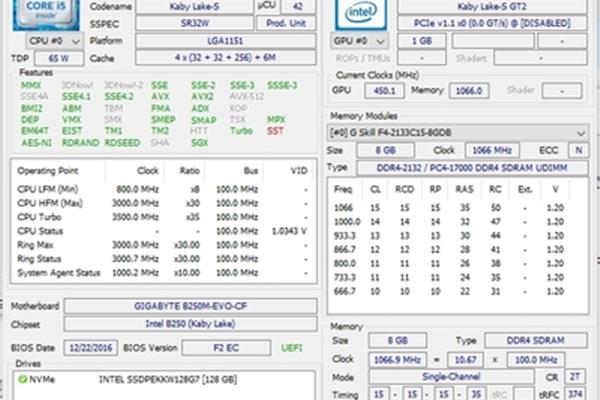Click the DDR4 SDRAM memory type field
This screenshot has height=400, width=600.
(536, 340)
